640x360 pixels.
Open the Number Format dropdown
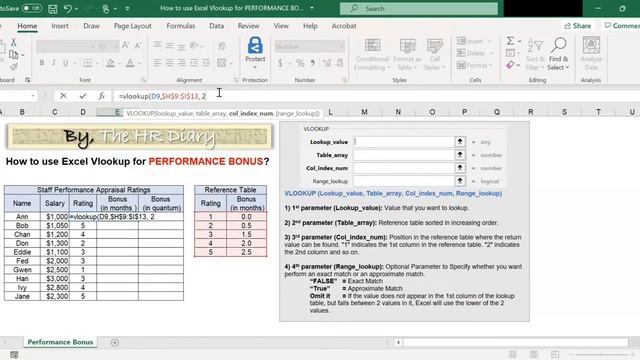341,47
